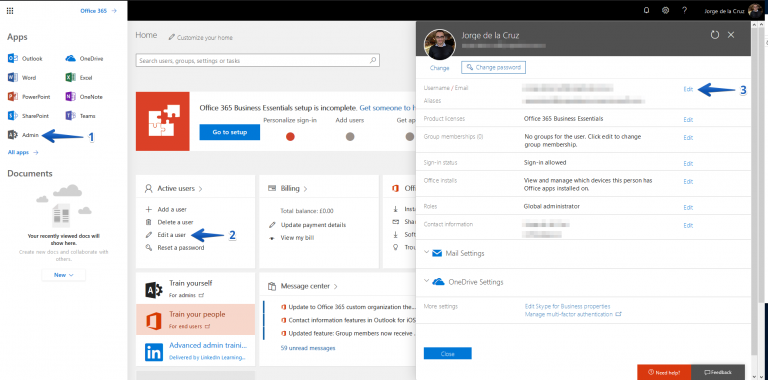This screenshot has height=380, width=768.
Task: Open the app launcher waffle icon
Action: coord(10,10)
